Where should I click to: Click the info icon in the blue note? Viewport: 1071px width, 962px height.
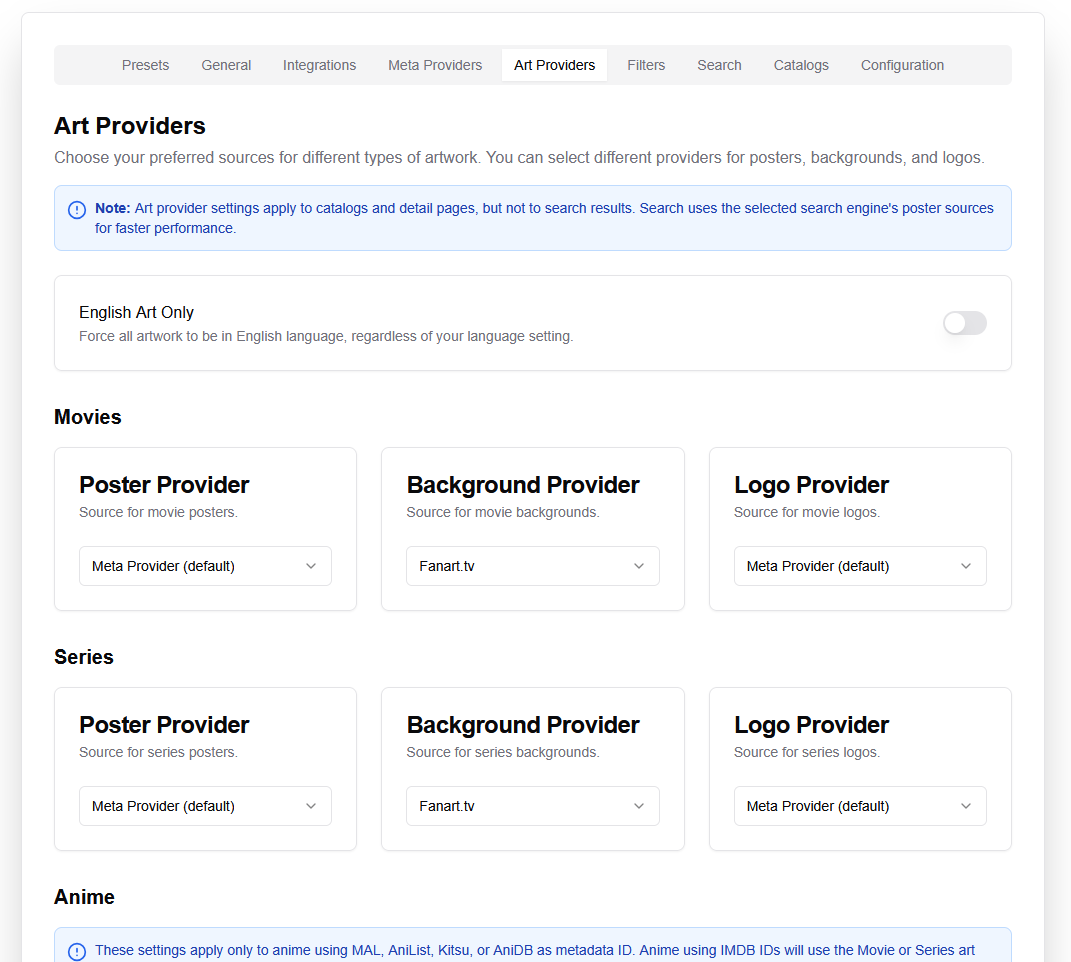(76, 210)
